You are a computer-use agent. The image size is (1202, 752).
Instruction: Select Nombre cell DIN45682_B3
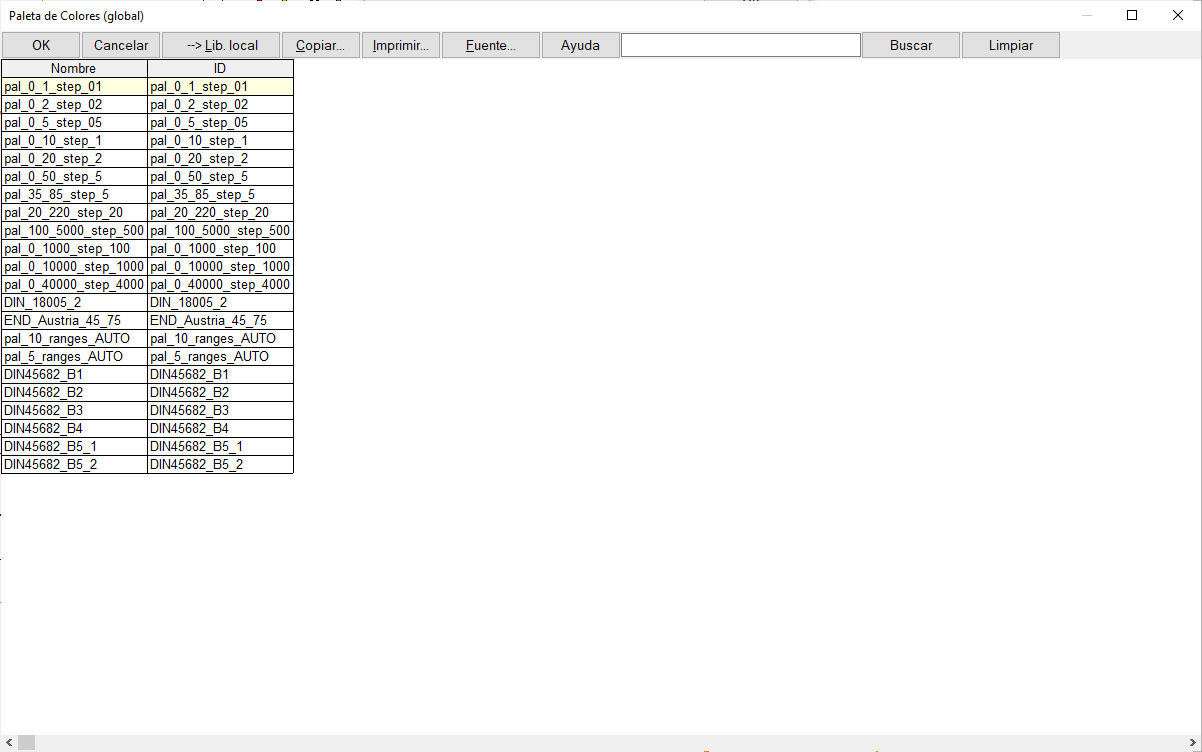click(74, 411)
